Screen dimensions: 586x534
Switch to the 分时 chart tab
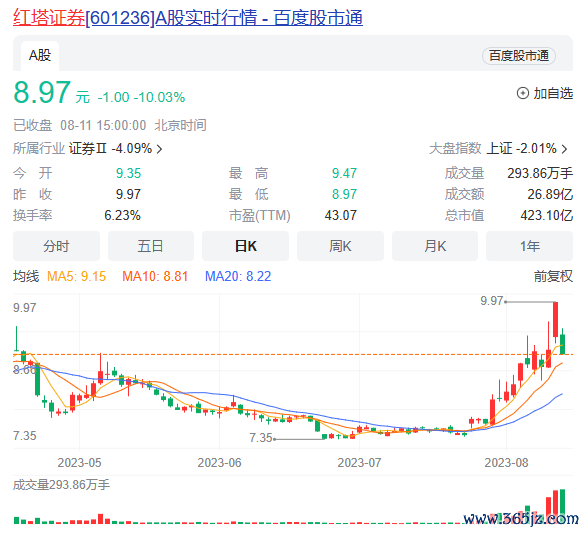pyautogui.click(x=56, y=246)
